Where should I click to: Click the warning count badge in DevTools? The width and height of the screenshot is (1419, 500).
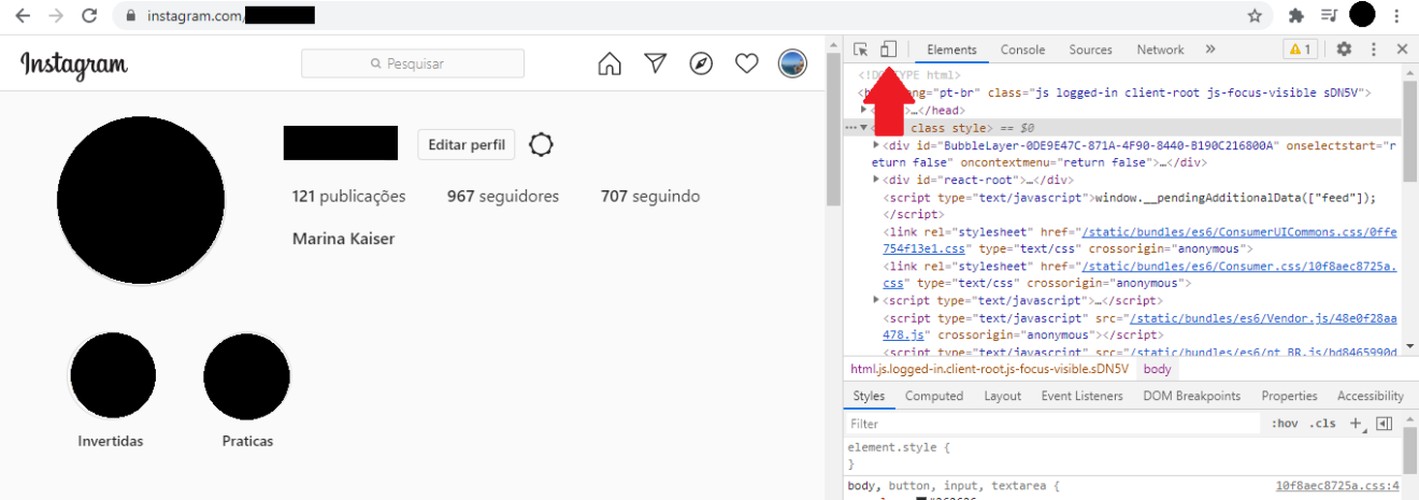click(x=1300, y=49)
